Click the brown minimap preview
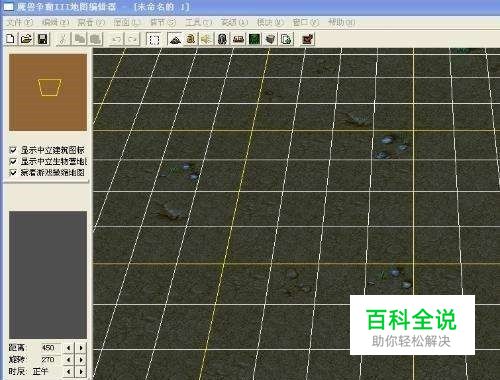The image size is (500, 380). coord(48,92)
